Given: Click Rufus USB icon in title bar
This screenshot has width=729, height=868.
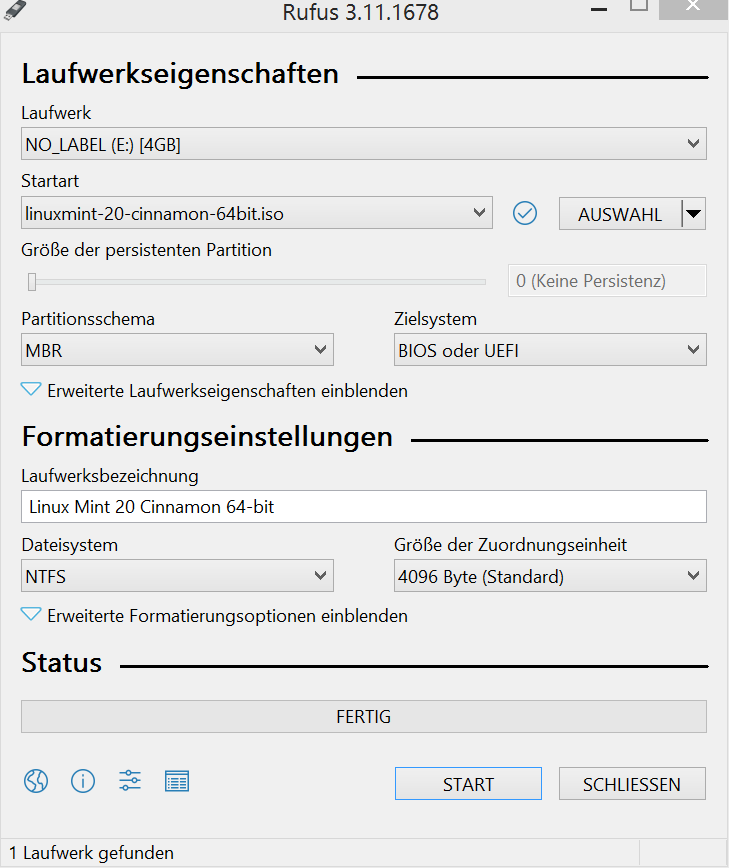Looking at the screenshot, I should point(15,9).
